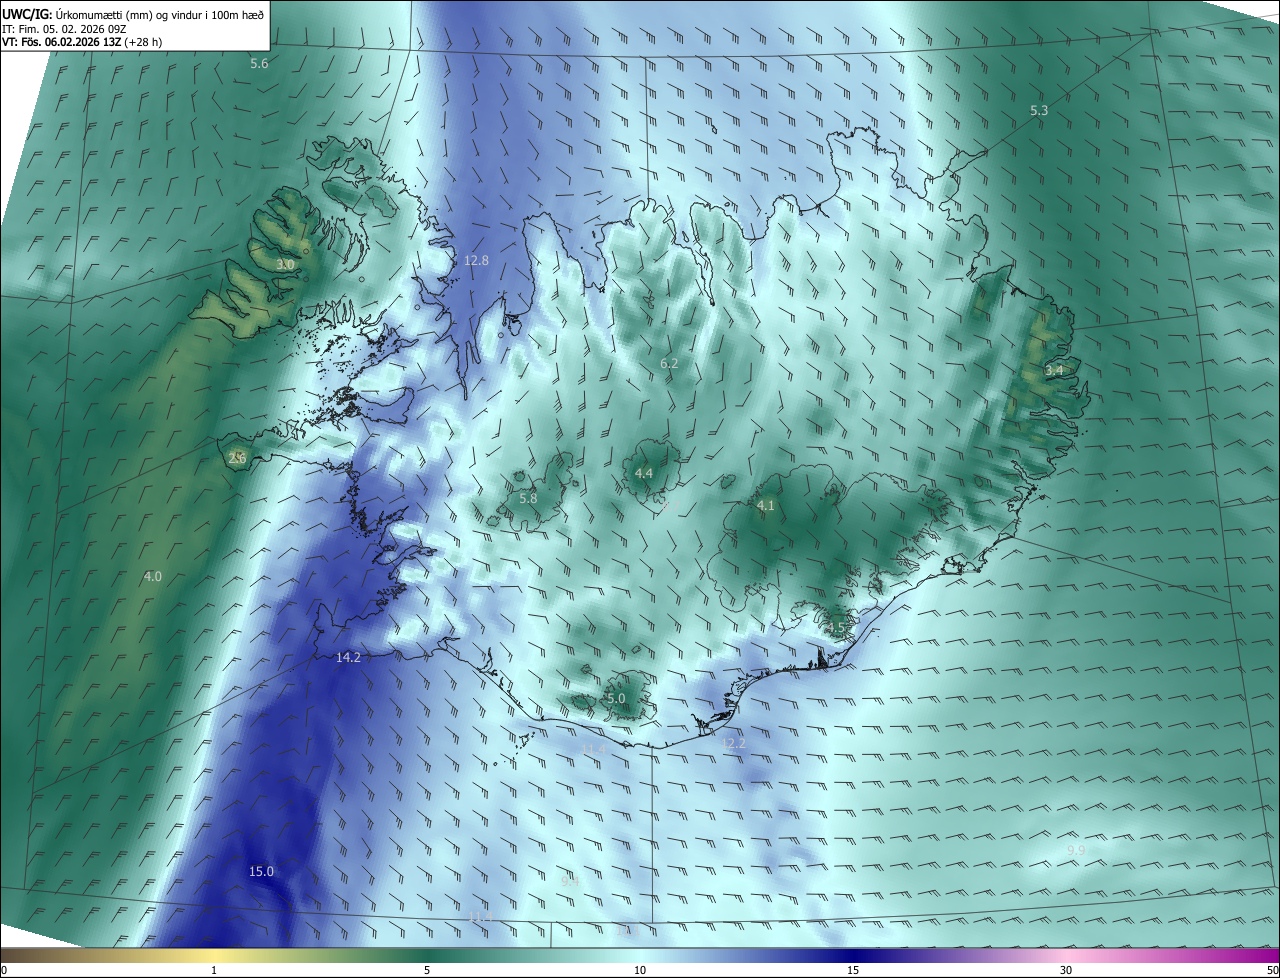Click the 50 tick on the color scale
Viewport: 1280px width, 978px height.
click(1272, 970)
